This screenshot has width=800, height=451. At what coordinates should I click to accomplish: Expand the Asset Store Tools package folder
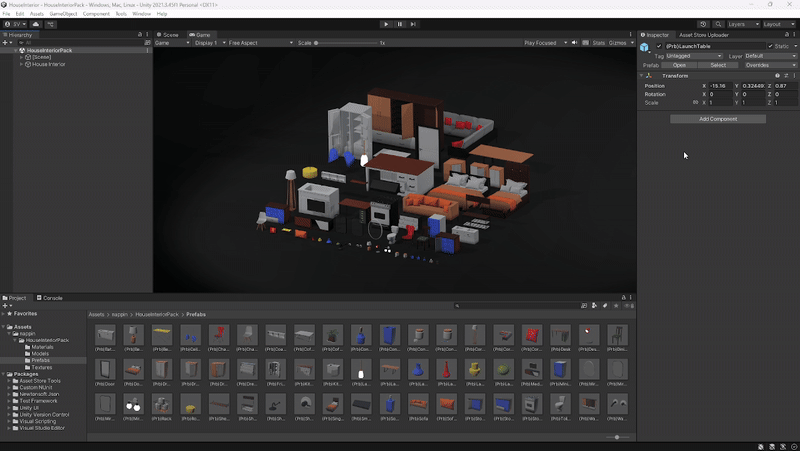tap(9, 381)
